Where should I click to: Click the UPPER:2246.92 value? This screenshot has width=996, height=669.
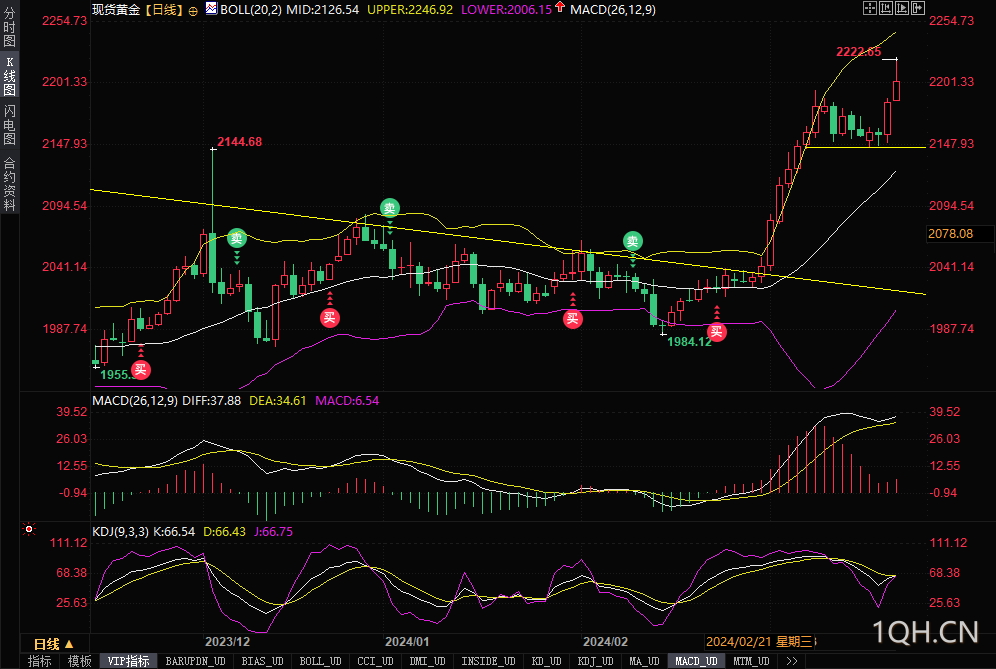click(x=410, y=10)
